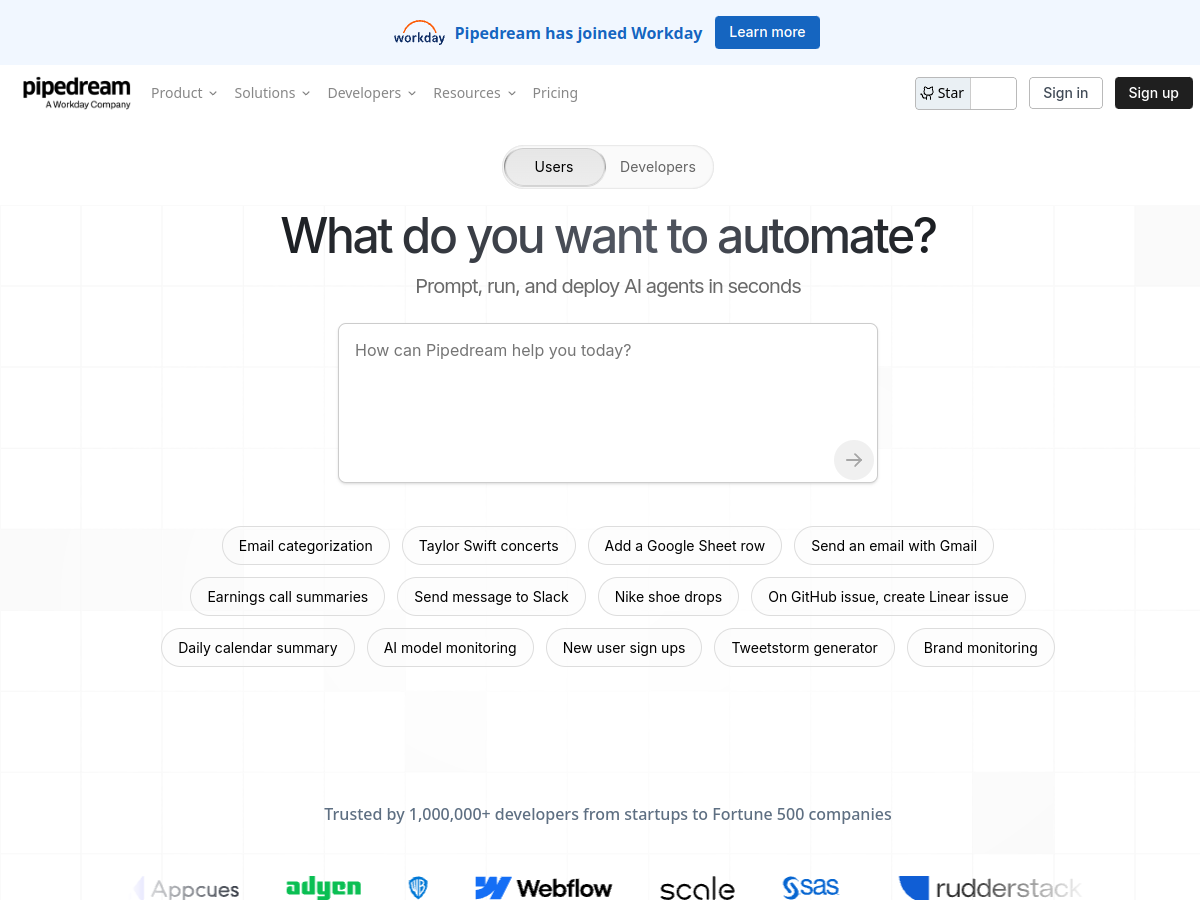
Task: Focus the 'How can Pipedream help you today?' field
Action: point(608,403)
